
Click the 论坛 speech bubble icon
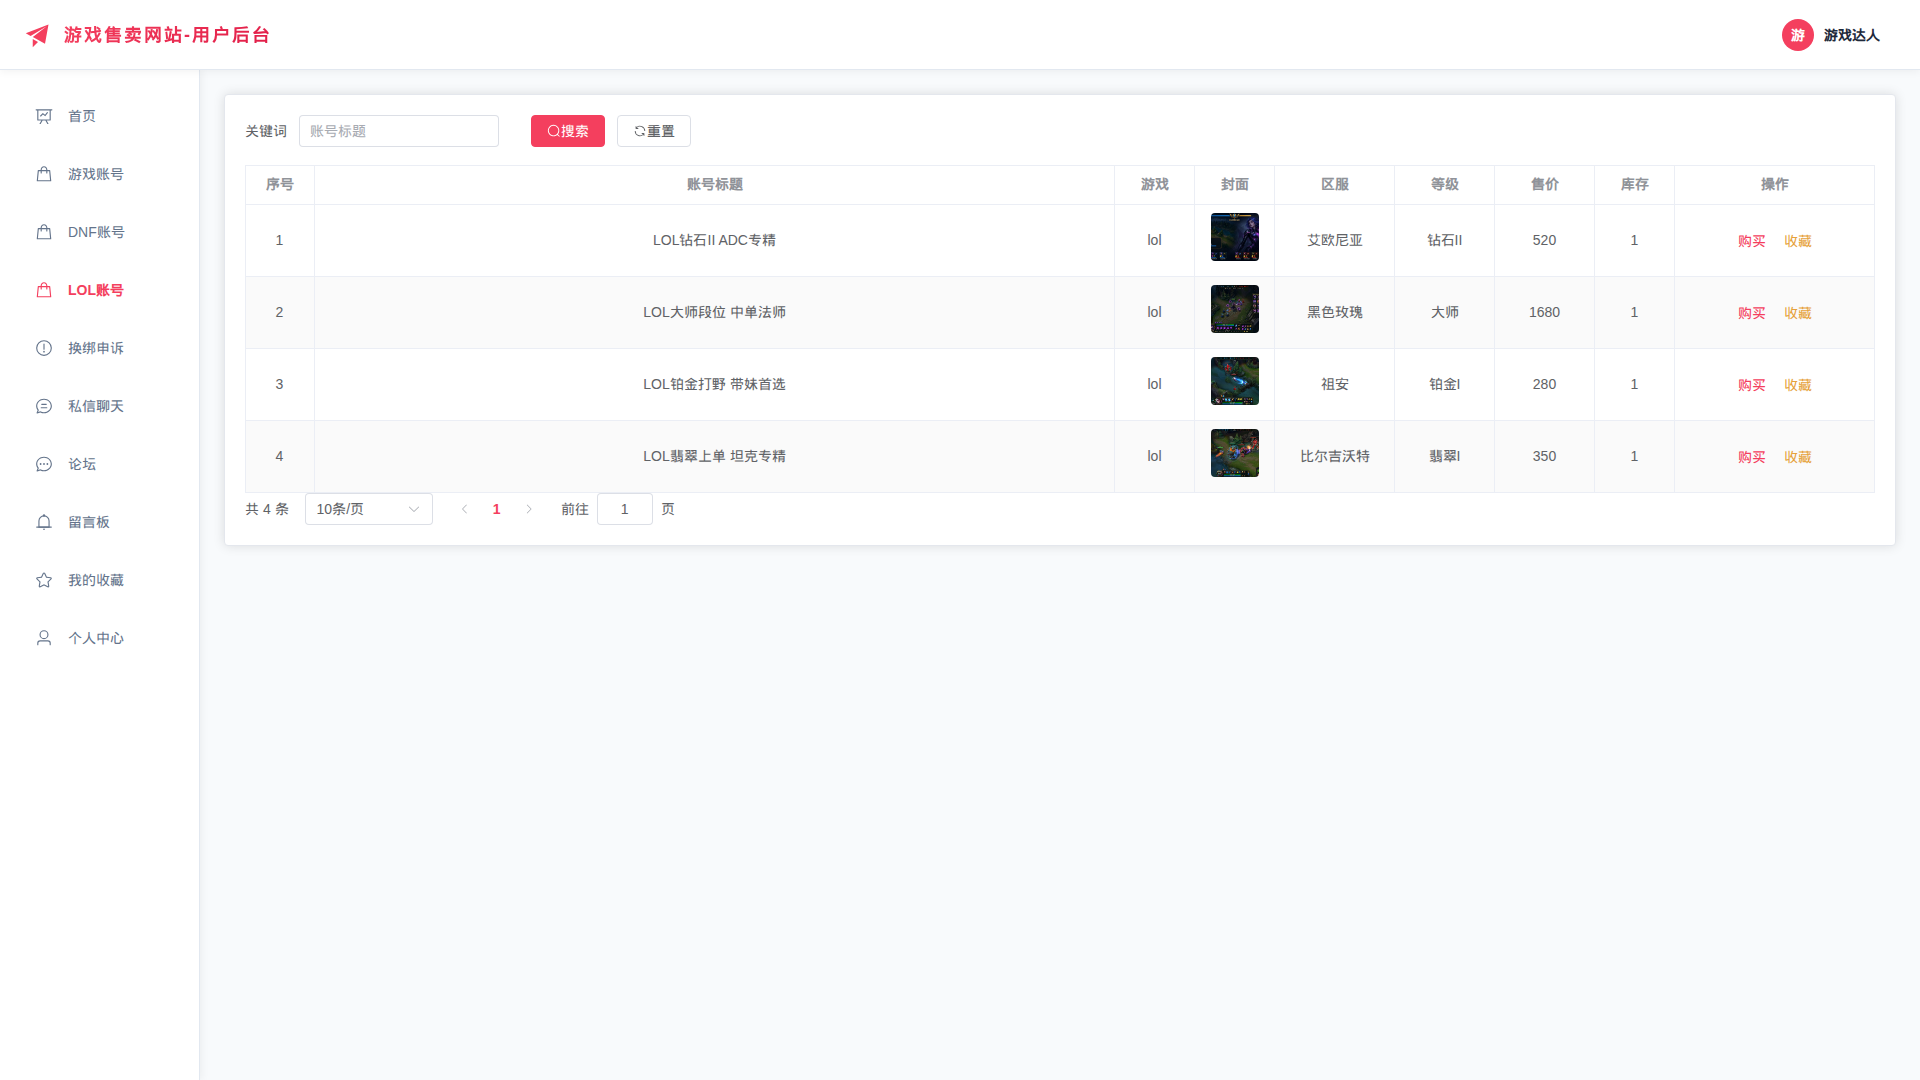pyautogui.click(x=44, y=464)
